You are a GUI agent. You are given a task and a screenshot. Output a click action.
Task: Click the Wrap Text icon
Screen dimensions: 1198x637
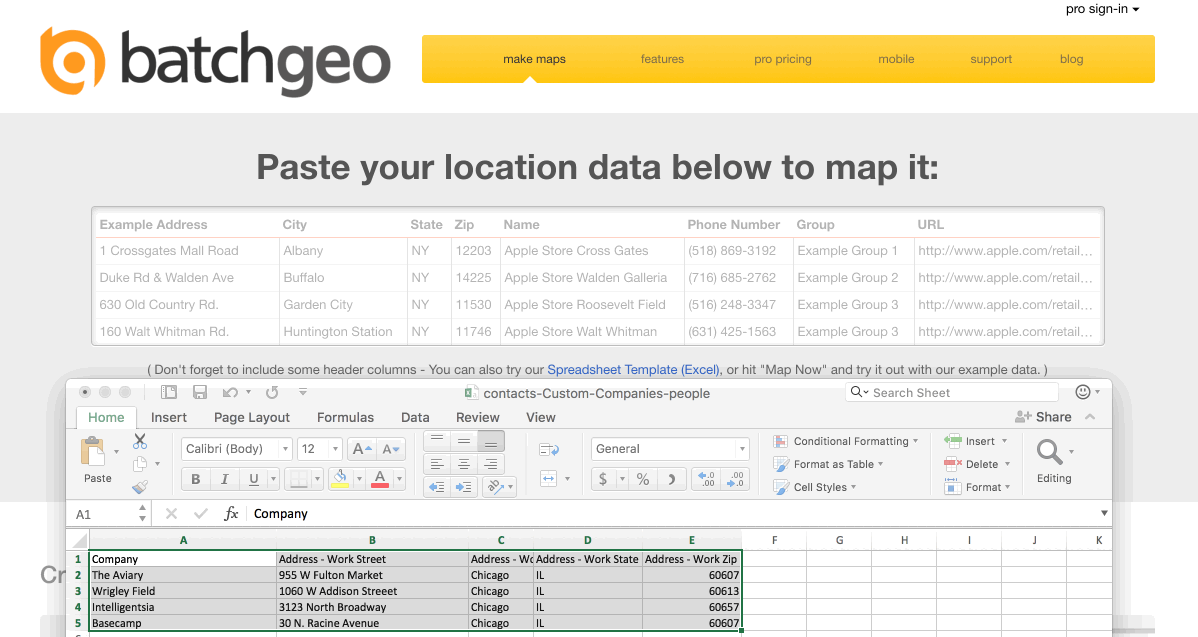(548, 449)
